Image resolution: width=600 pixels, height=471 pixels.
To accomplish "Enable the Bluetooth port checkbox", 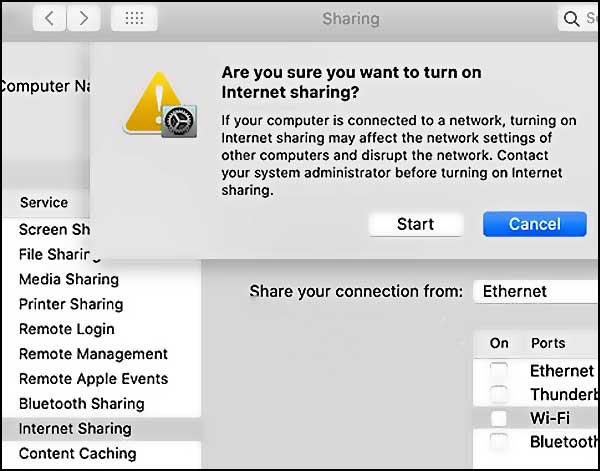I will click(499, 442).
